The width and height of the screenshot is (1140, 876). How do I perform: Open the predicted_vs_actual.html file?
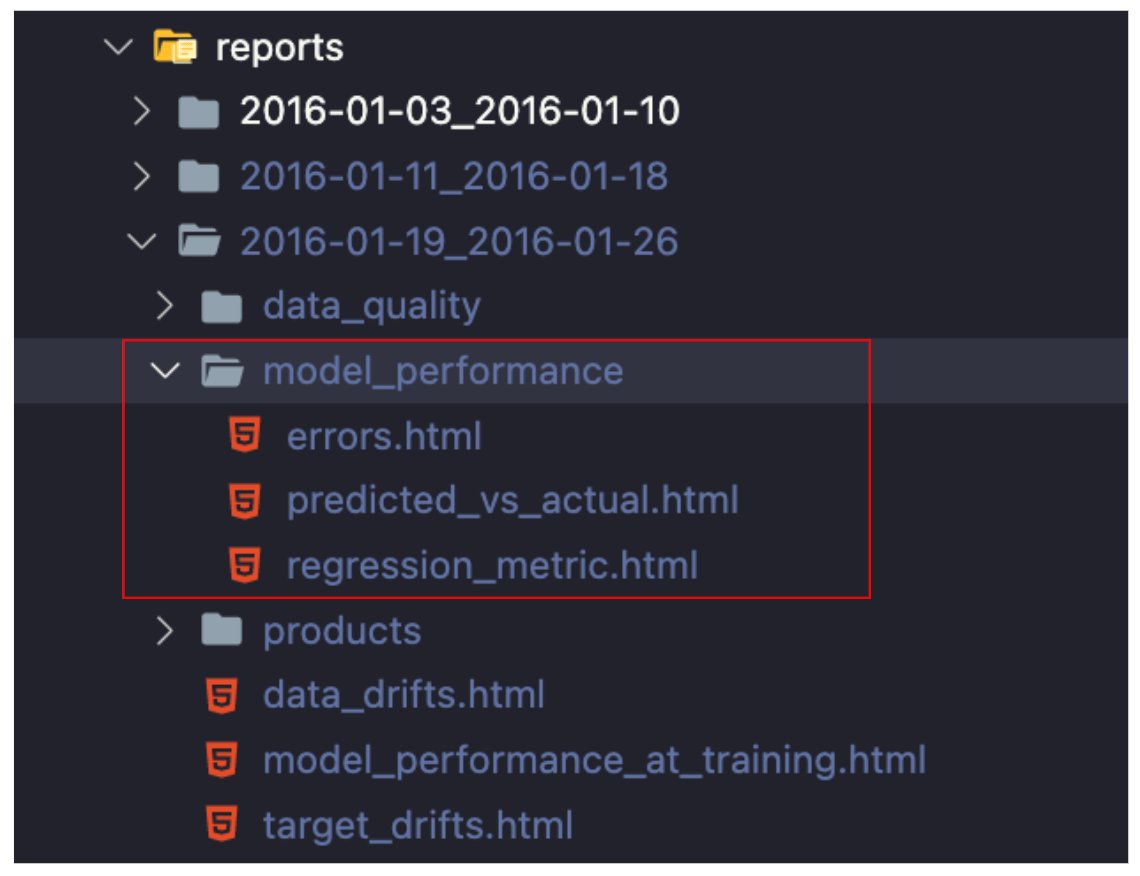(x=513, y=501)
